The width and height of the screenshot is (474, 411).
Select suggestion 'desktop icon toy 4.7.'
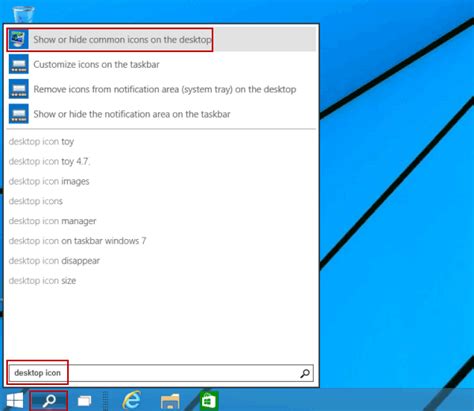pos(49,162)
